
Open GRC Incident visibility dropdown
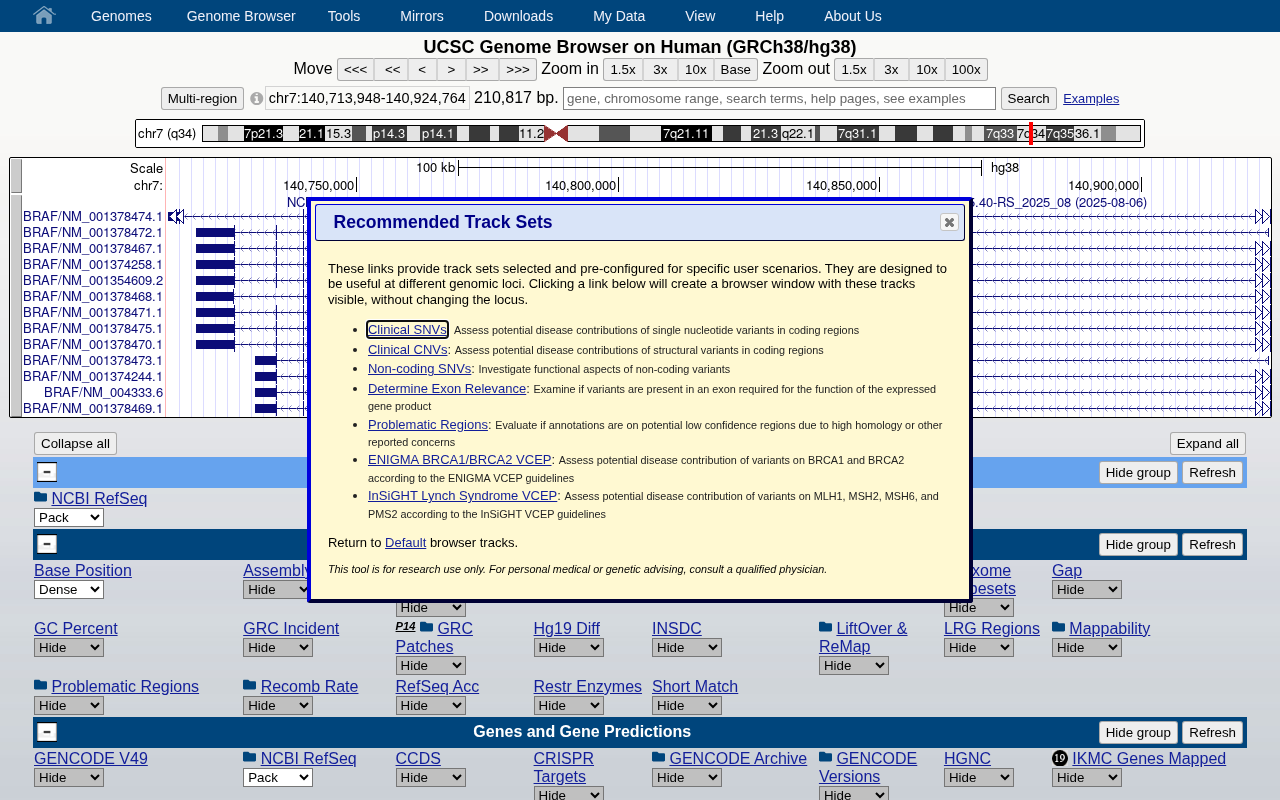[278, 647]
